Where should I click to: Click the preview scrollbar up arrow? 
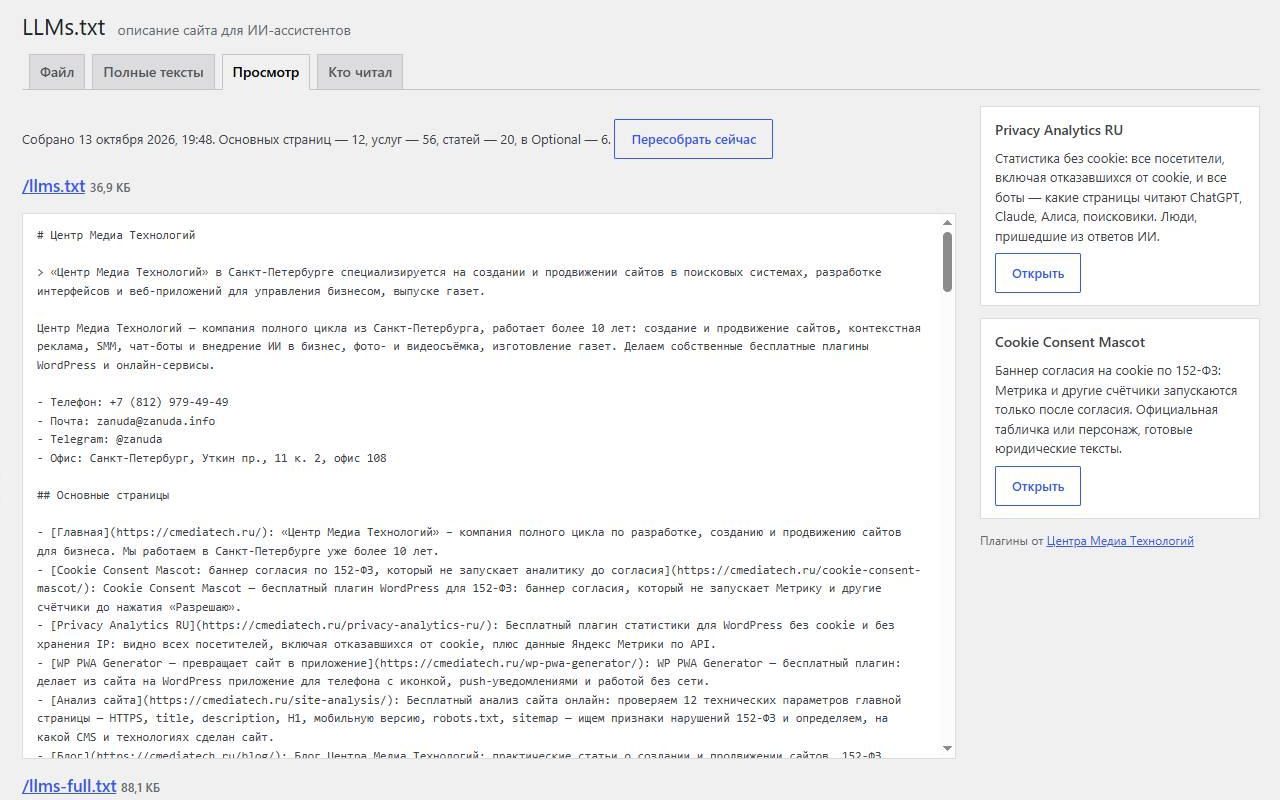[947, 223]
